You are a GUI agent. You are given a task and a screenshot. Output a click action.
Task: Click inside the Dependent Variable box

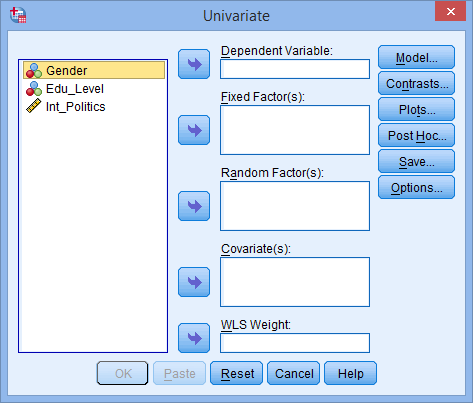[x=295, y=69]
